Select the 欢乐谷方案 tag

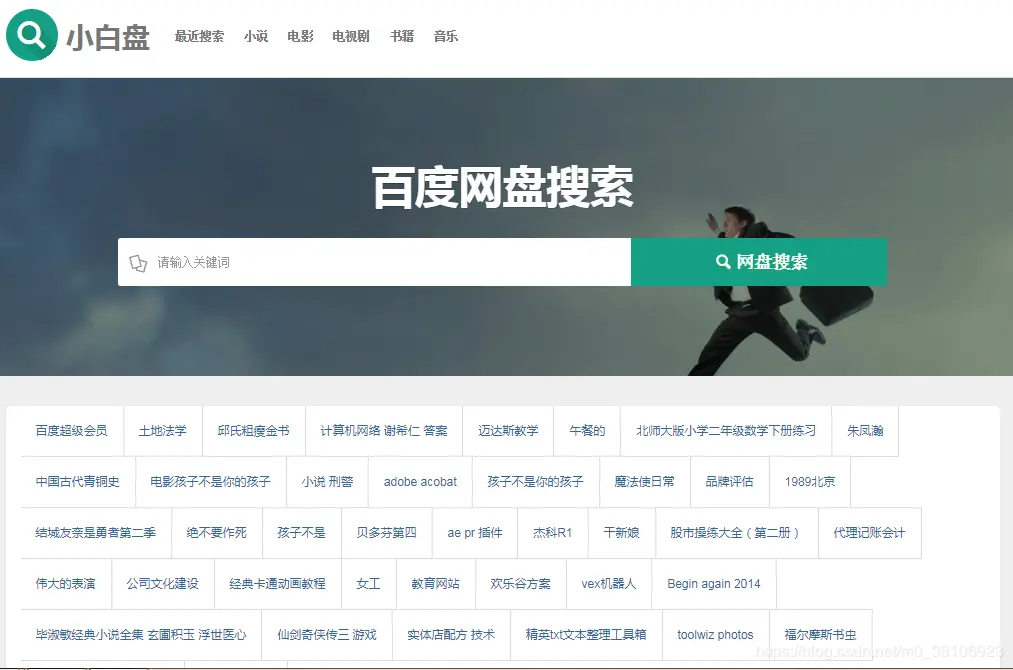pyautogui.click(x=521, y=584)
